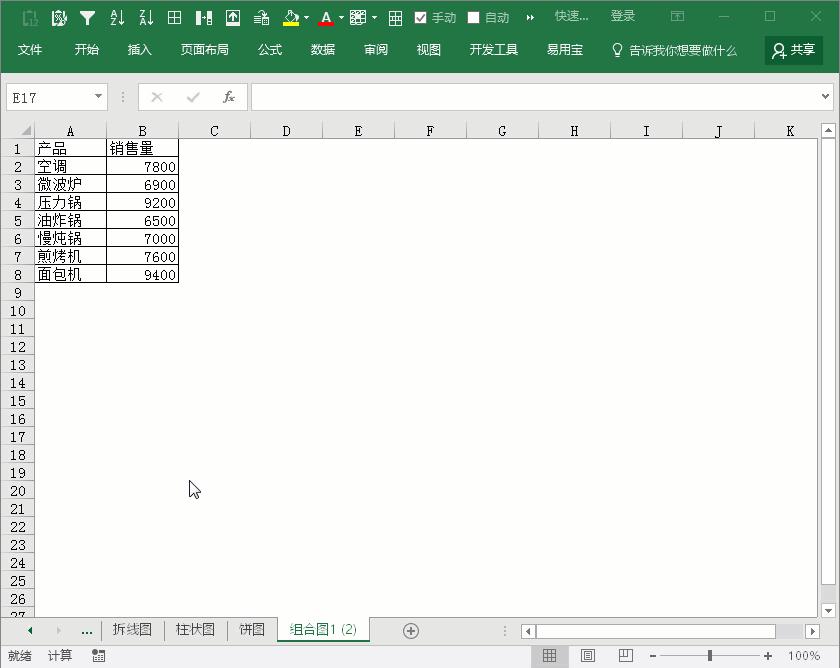Screen dimensions: 840x668
Task: Click the Sort Descending icon
Action: [x=148, y=16]
